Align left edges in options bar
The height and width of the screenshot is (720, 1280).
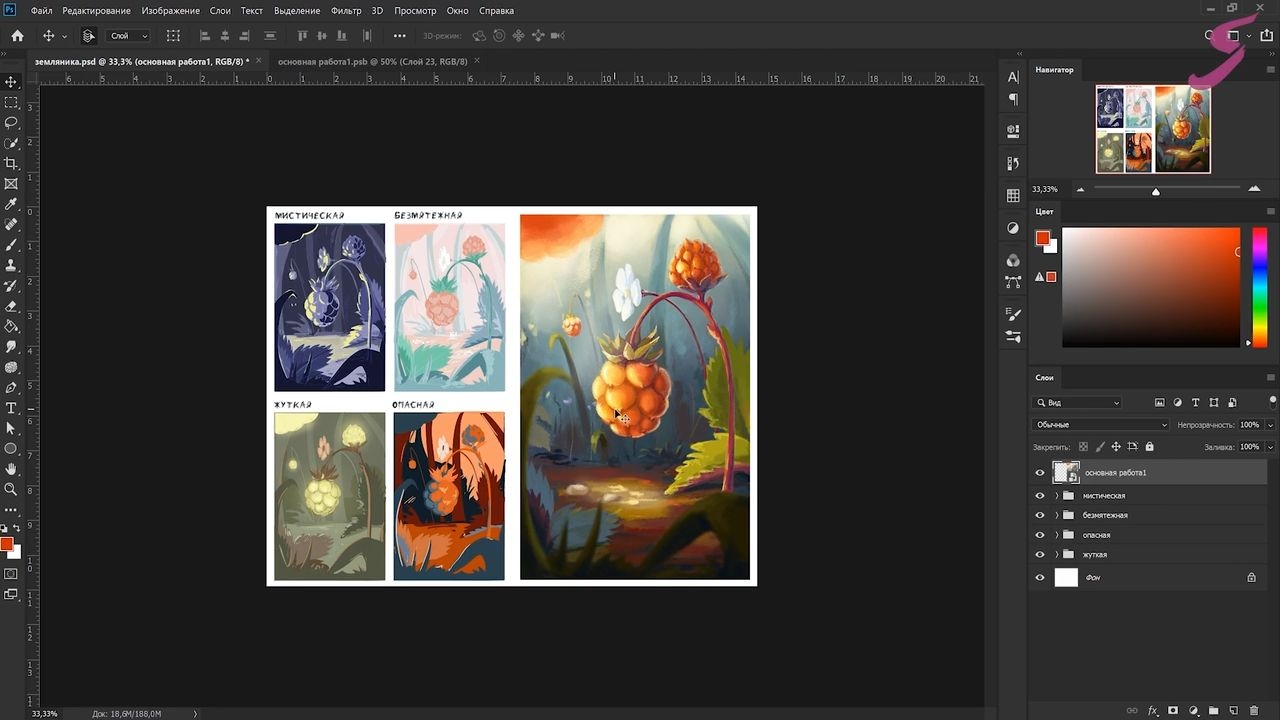pos(205,36)
